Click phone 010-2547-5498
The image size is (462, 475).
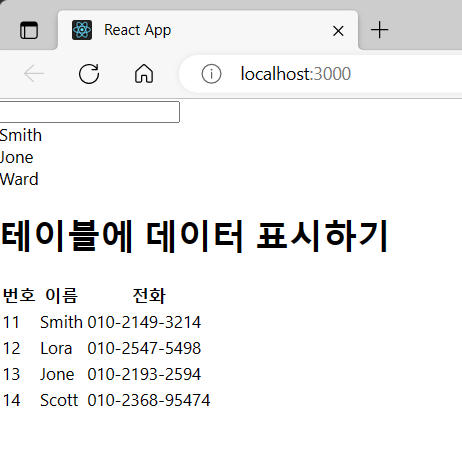click(x=144, y=348)
